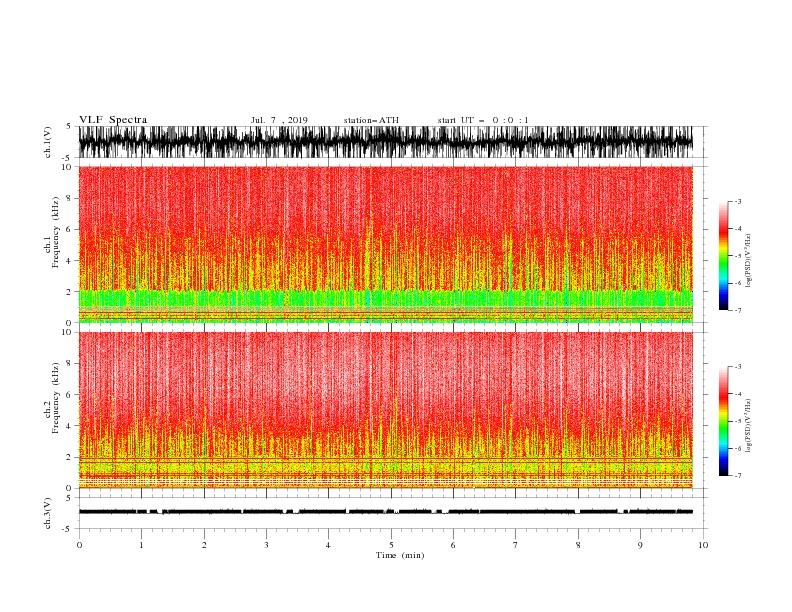Click the "-7" label on ch.1 colorbar
The height and width of the screenshot is (612, 792).
(x=738, y=310)
